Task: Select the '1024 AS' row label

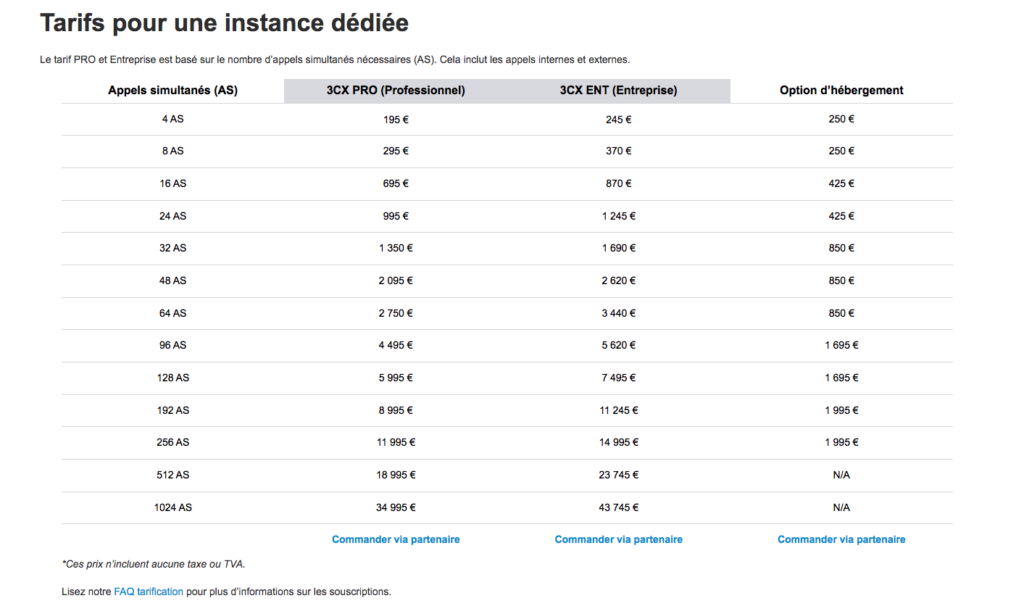Action: pyautogui.click(x=172, y=508)
